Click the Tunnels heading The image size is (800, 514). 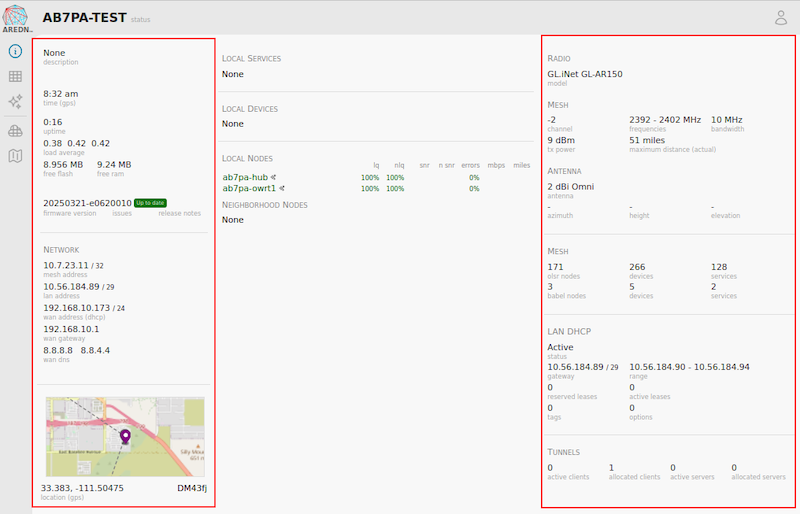point(564,452)
